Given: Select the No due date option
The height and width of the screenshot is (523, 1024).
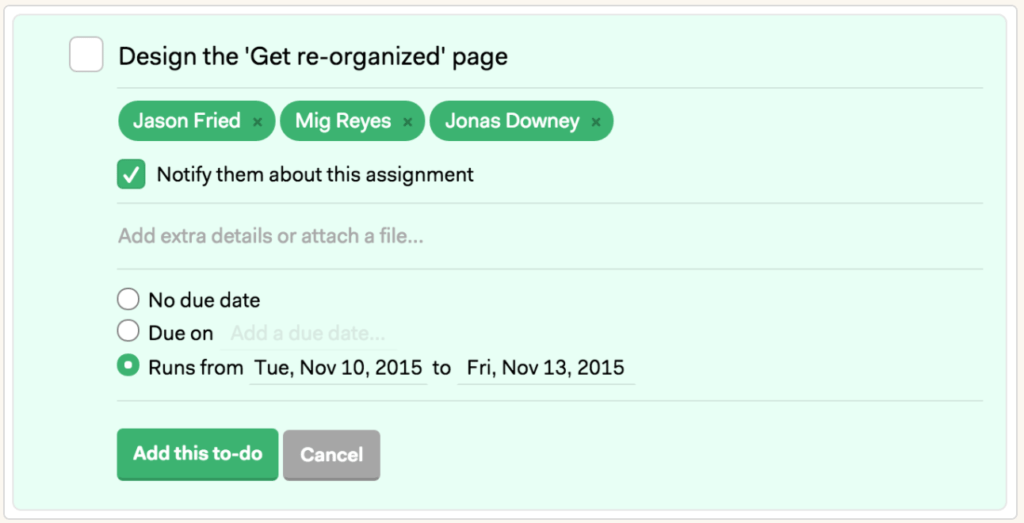Looking at the screenshot, I should pos(128,299).
